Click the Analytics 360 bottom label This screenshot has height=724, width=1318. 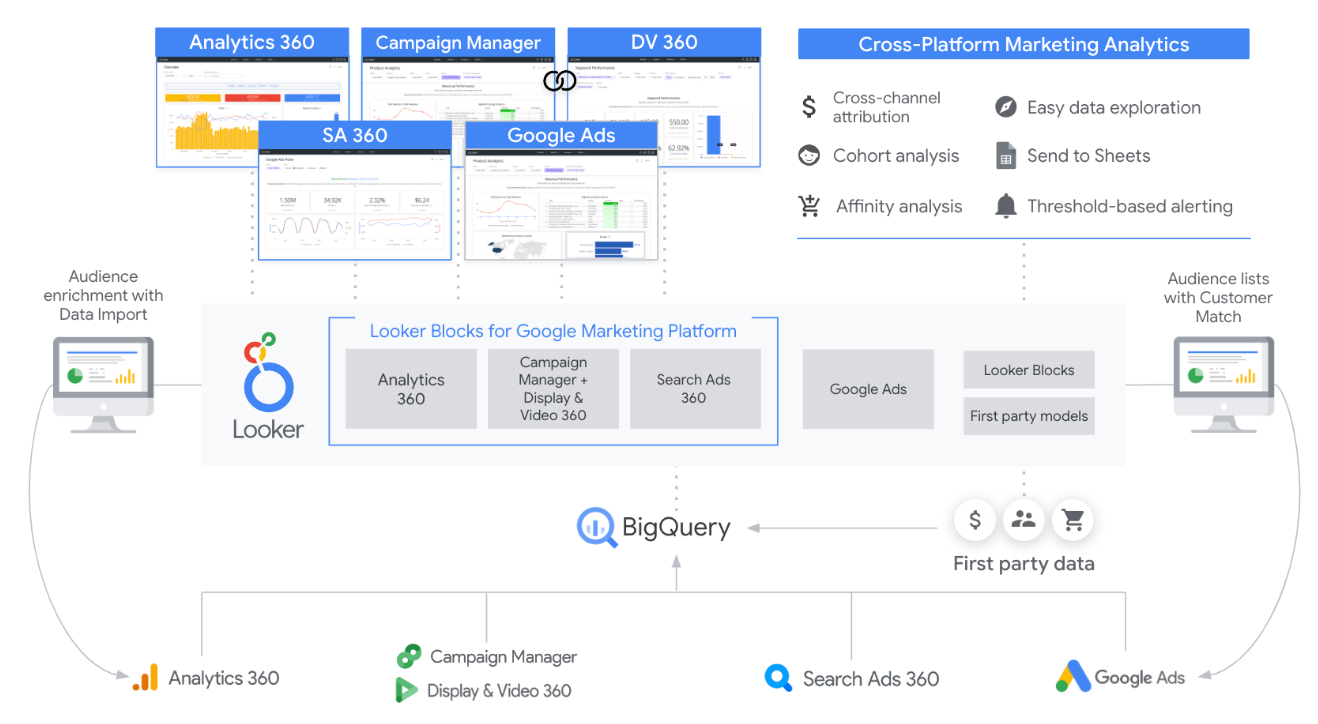[224, 678]
